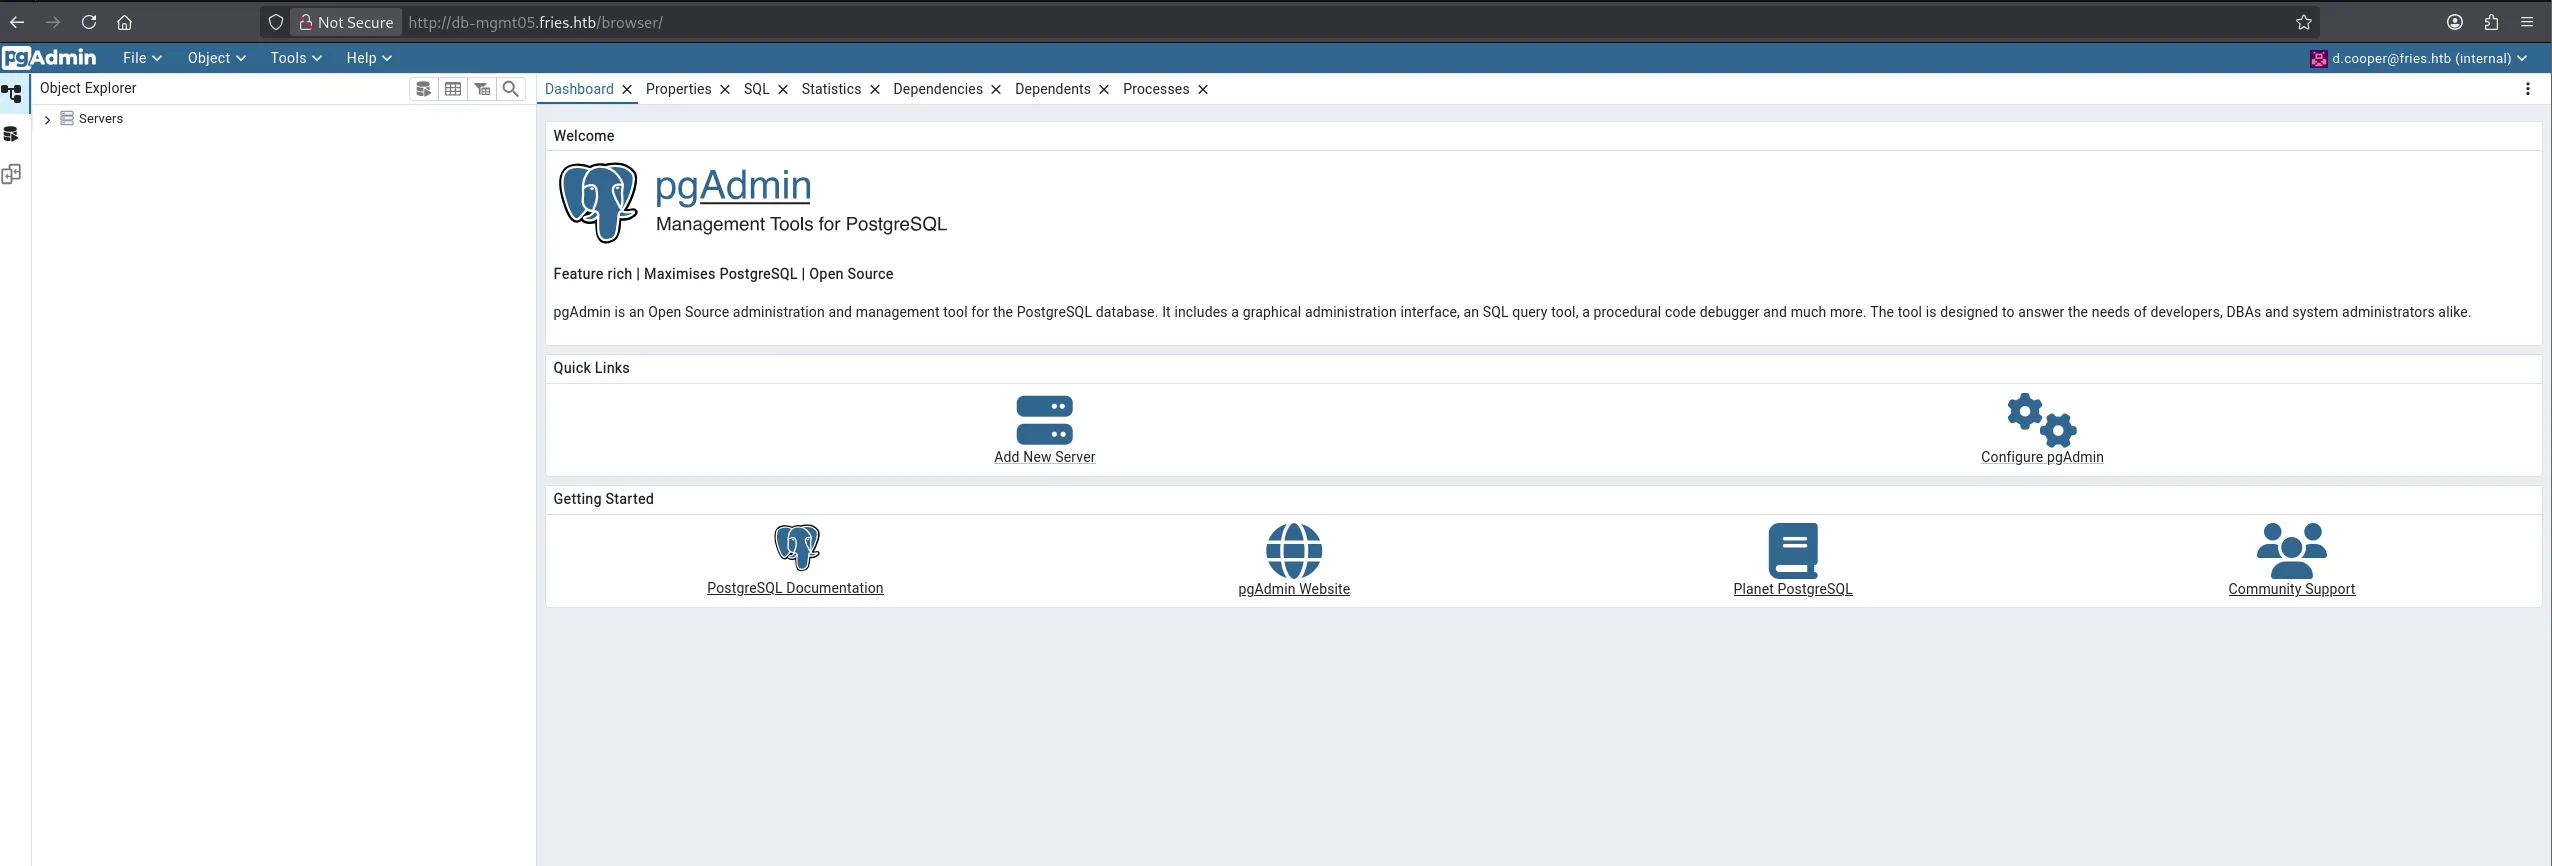
Task: Open the user account dropdown d.cooper@fries.htb
Action: coord(2420,58)
